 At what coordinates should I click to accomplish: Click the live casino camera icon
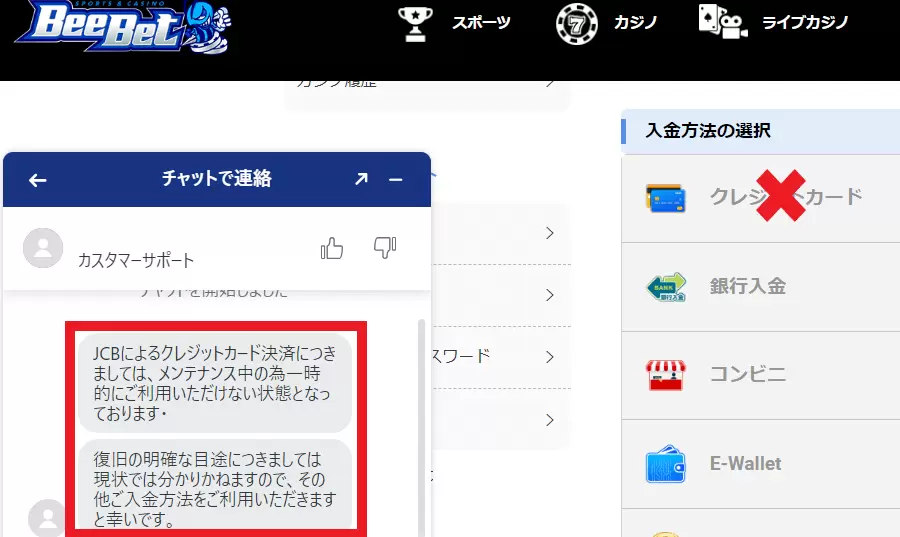coord(722,22)
